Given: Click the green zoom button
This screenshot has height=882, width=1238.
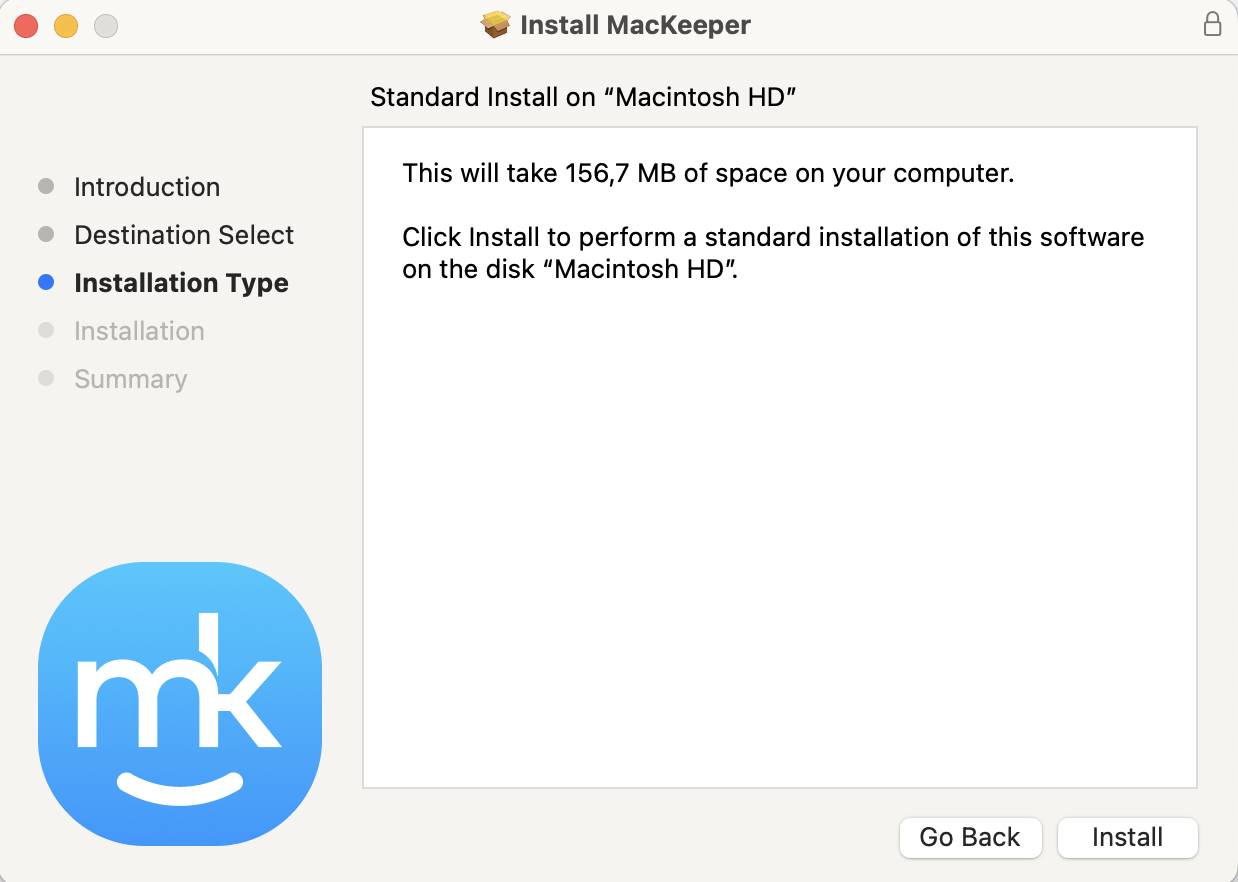Looking at the screenshot, I should click(x=104, y=25).
